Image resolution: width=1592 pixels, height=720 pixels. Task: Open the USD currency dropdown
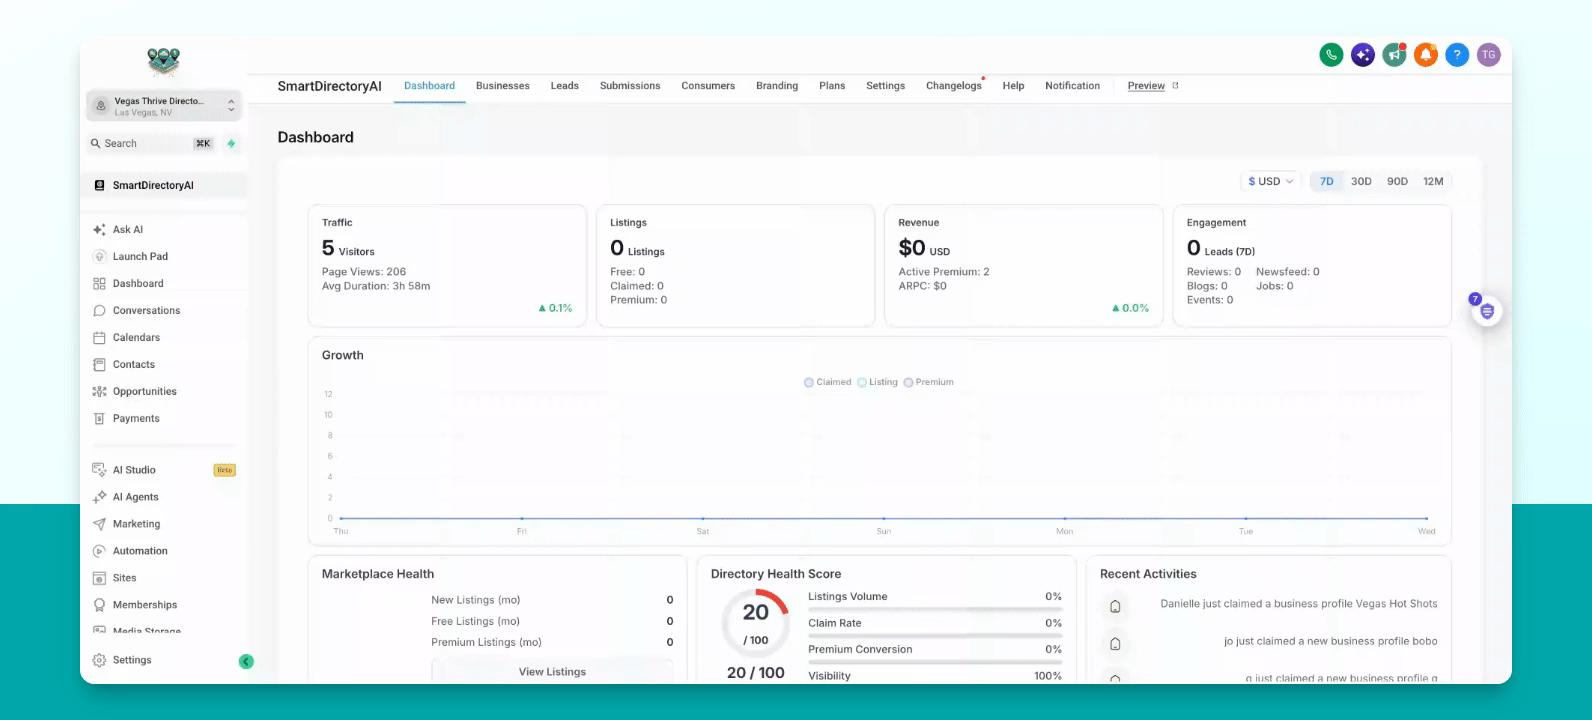(x=1270, y=181)
